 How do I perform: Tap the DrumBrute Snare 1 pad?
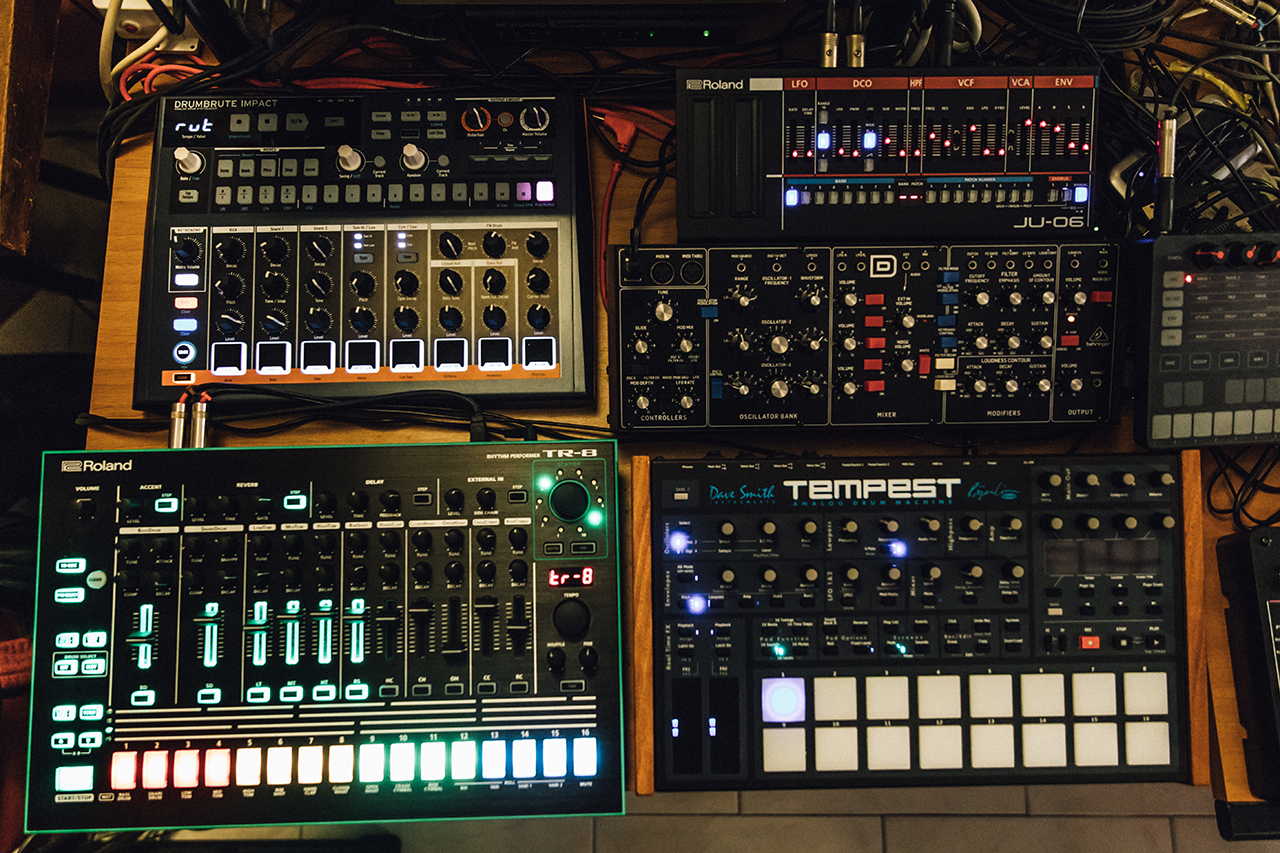273,357
